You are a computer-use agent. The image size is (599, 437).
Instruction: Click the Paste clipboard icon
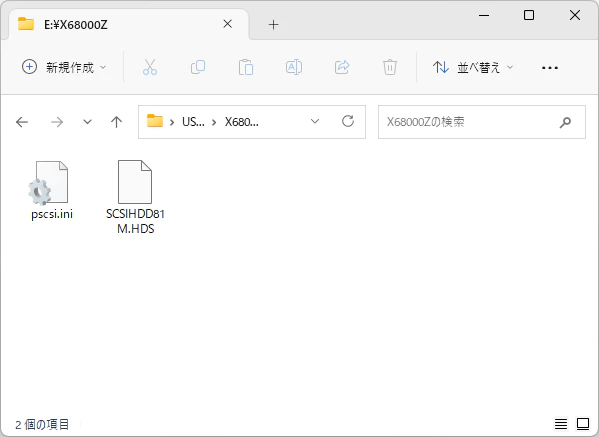[246, 67]
